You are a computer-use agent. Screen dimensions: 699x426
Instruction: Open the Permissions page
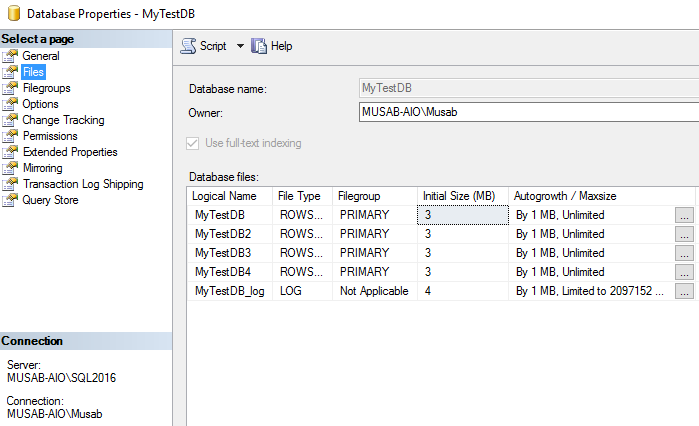pos(49,136)
